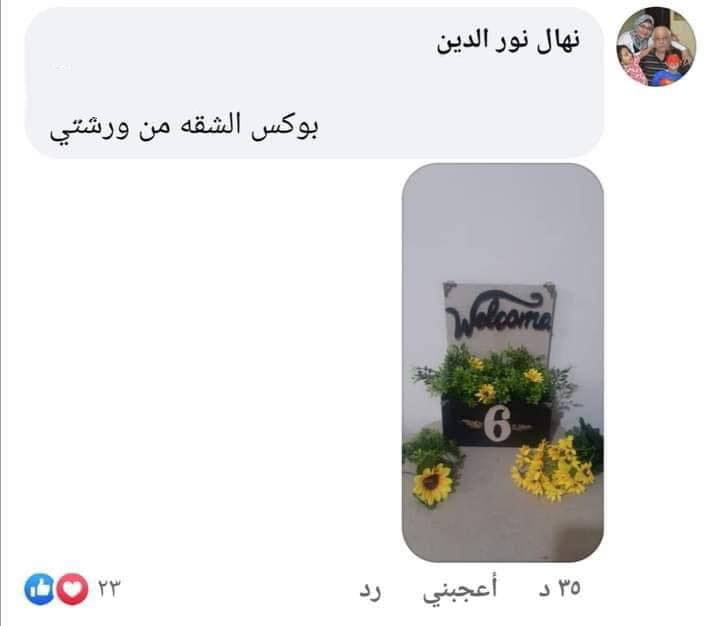
Task: Like the comment using أعجبني
Action: 460,589
